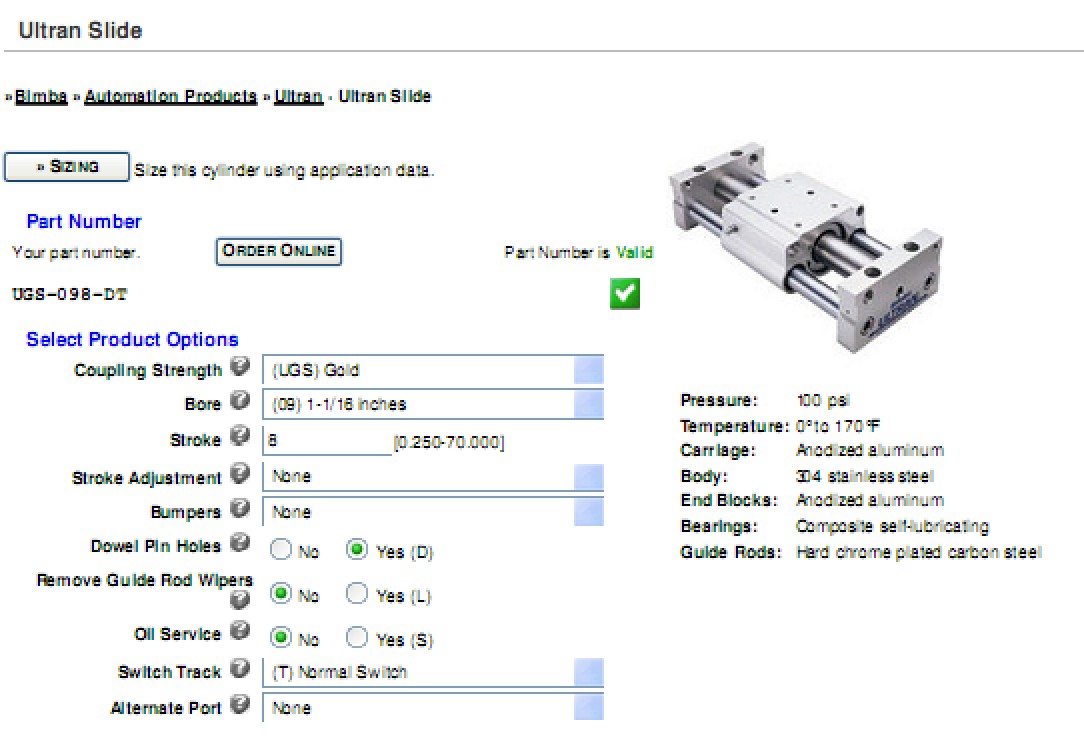This screenshot has height=746, width=1084.
Task: Go to Bimba breadcrumb link
Action: 41,96
